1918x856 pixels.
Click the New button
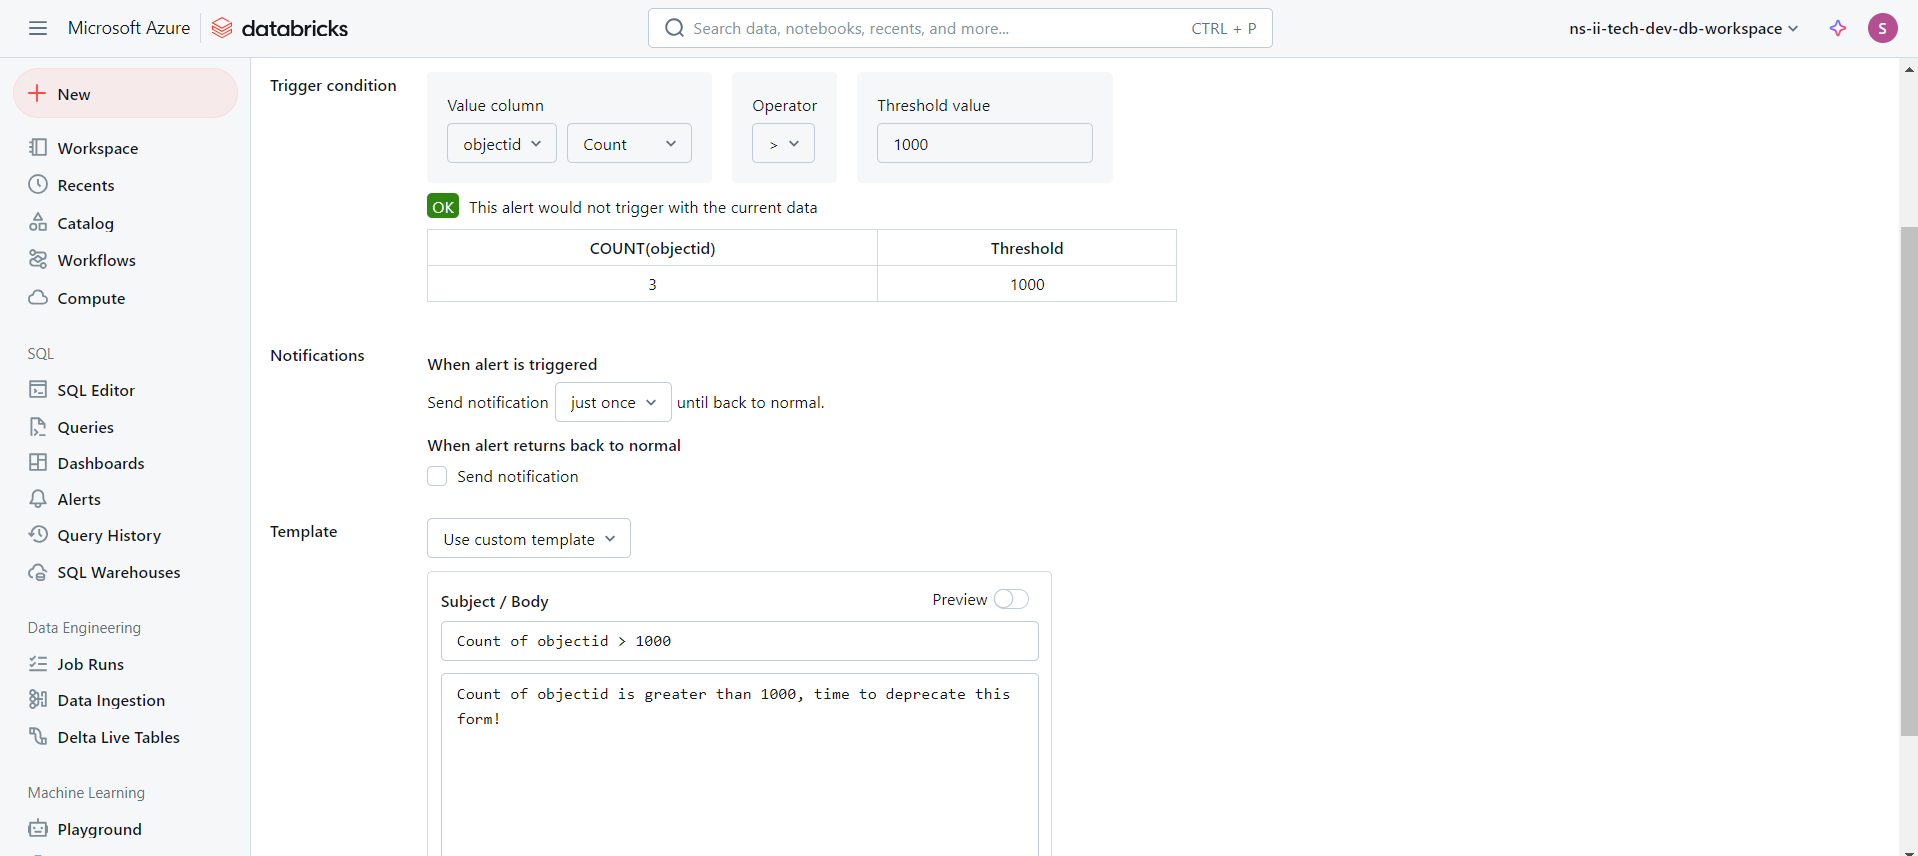[125, 93]
